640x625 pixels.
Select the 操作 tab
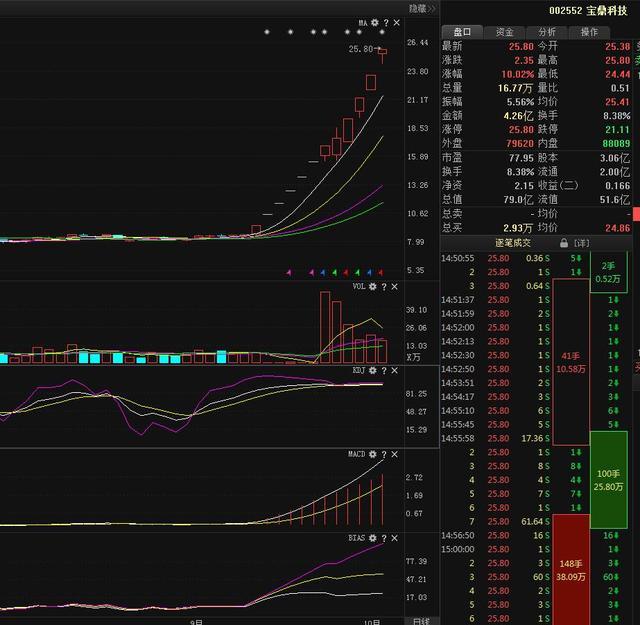589,32
